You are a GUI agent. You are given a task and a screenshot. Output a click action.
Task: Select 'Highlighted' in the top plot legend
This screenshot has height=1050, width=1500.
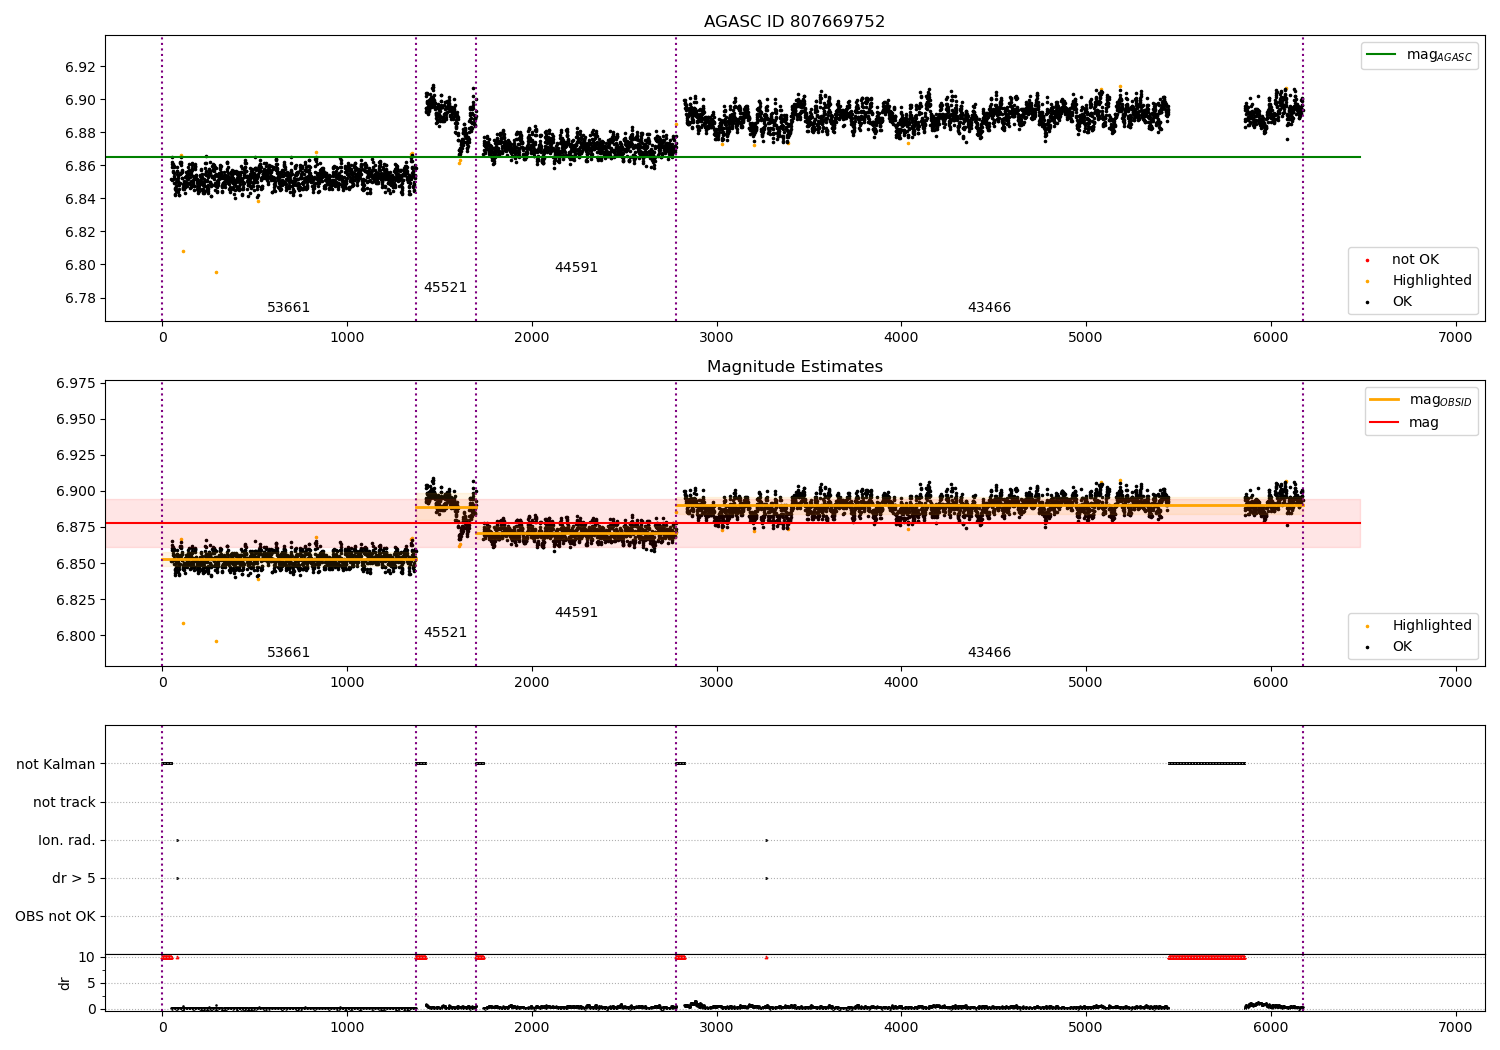pyautogui.click(x=1431, y=281)
